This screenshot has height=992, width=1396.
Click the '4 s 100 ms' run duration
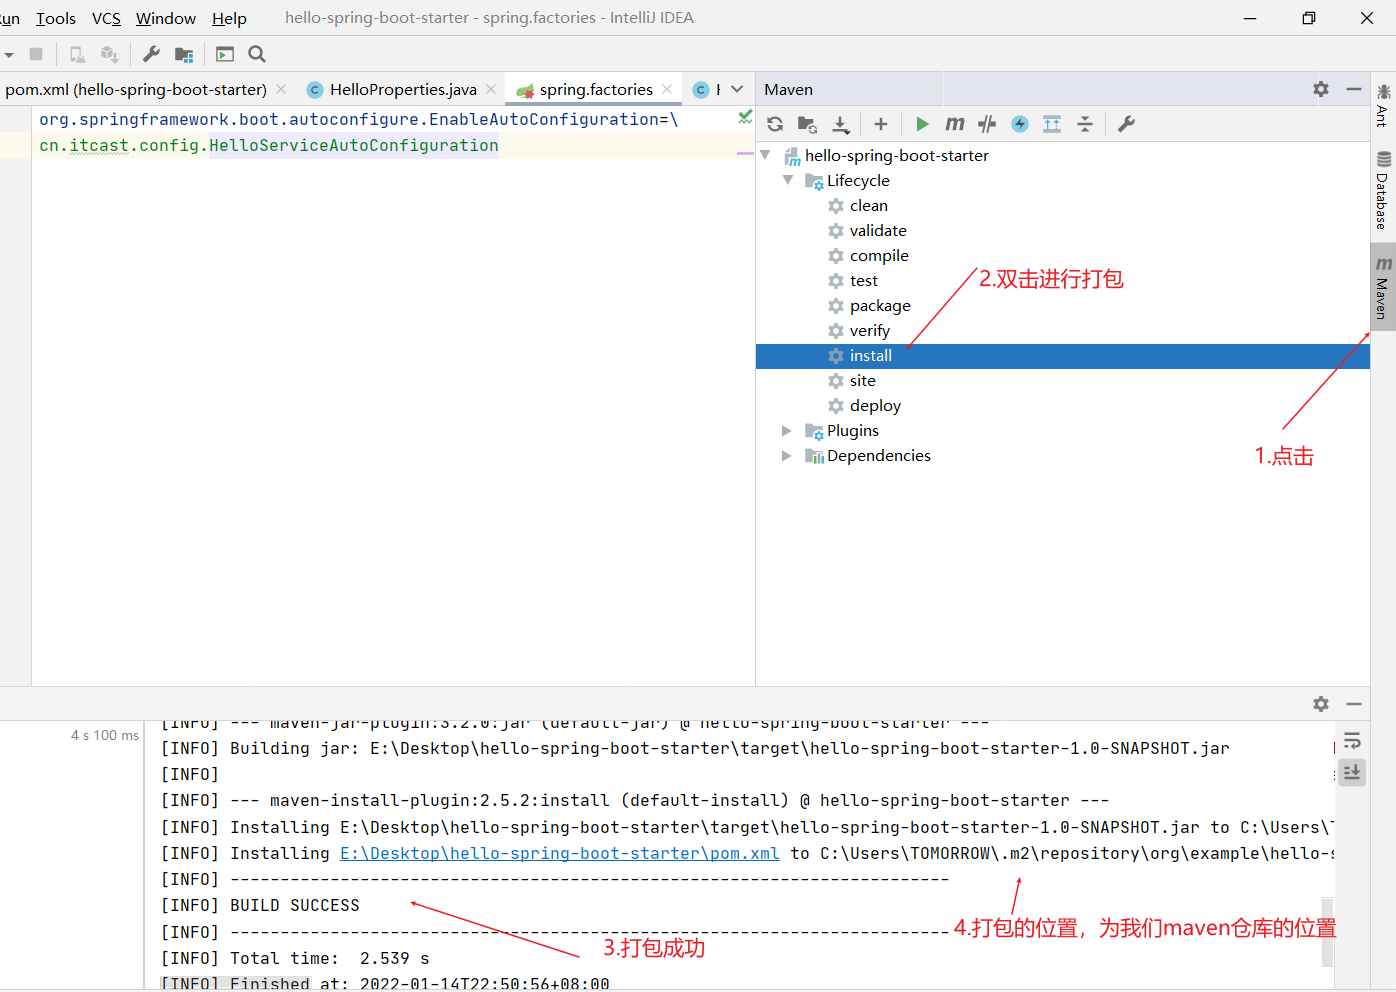coord(105,735)
